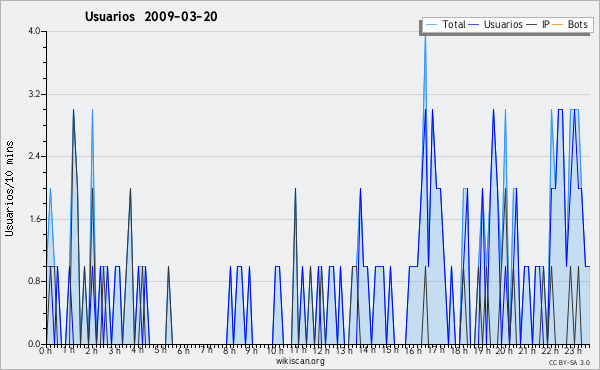Click the y-axis value 2.4

coord(34,156)
